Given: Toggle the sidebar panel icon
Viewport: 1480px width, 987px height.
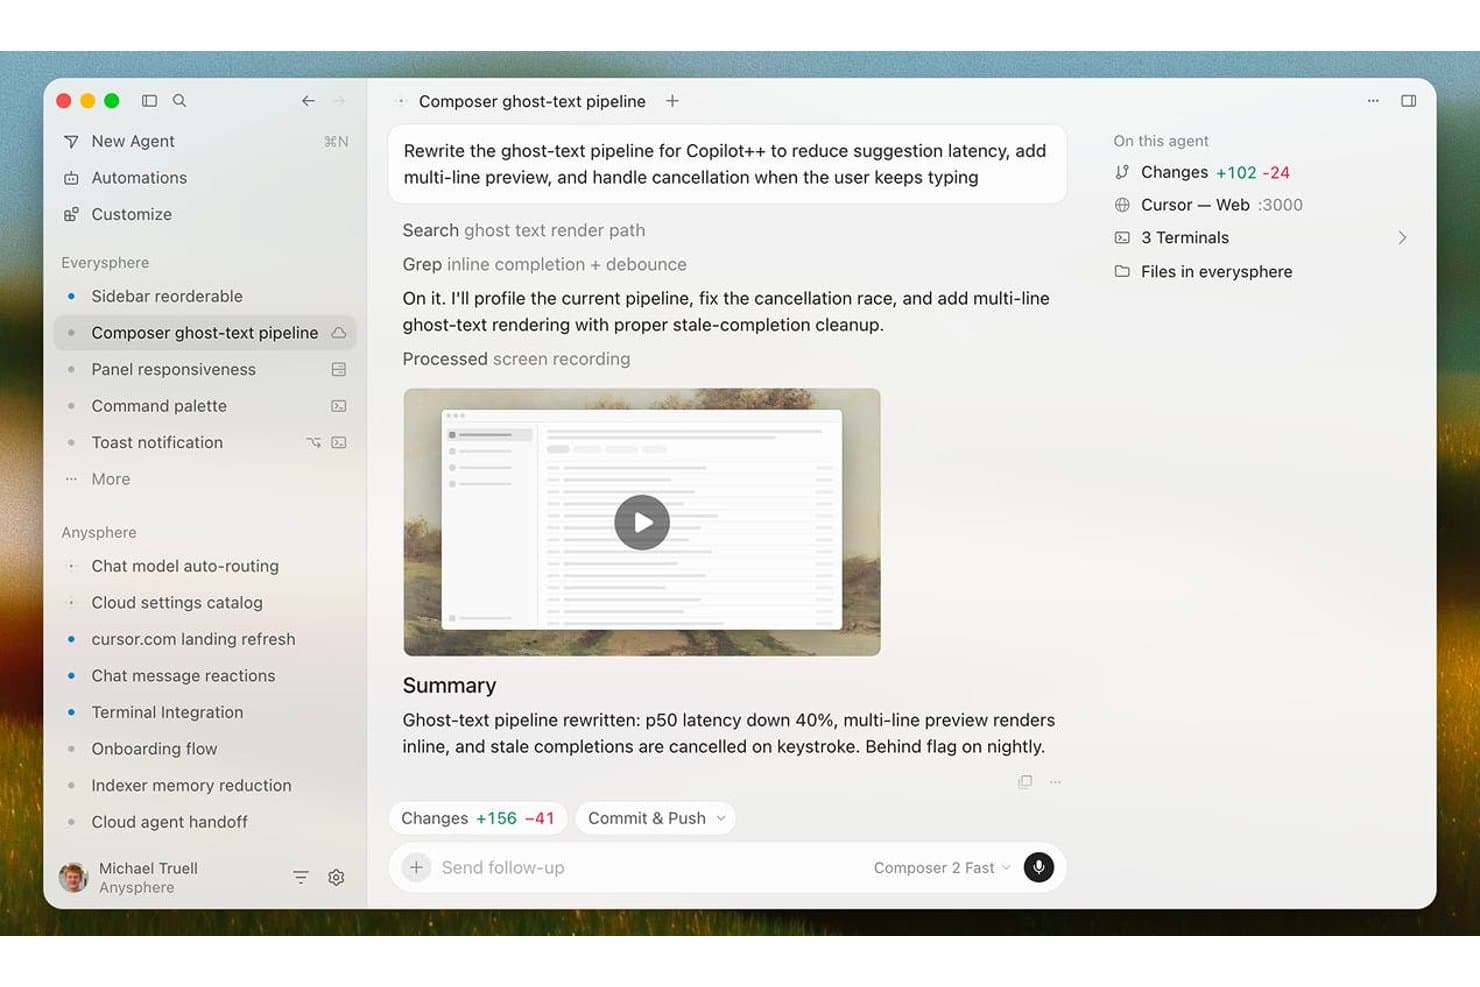Looking at the screenshot, I should coord(149,101).
